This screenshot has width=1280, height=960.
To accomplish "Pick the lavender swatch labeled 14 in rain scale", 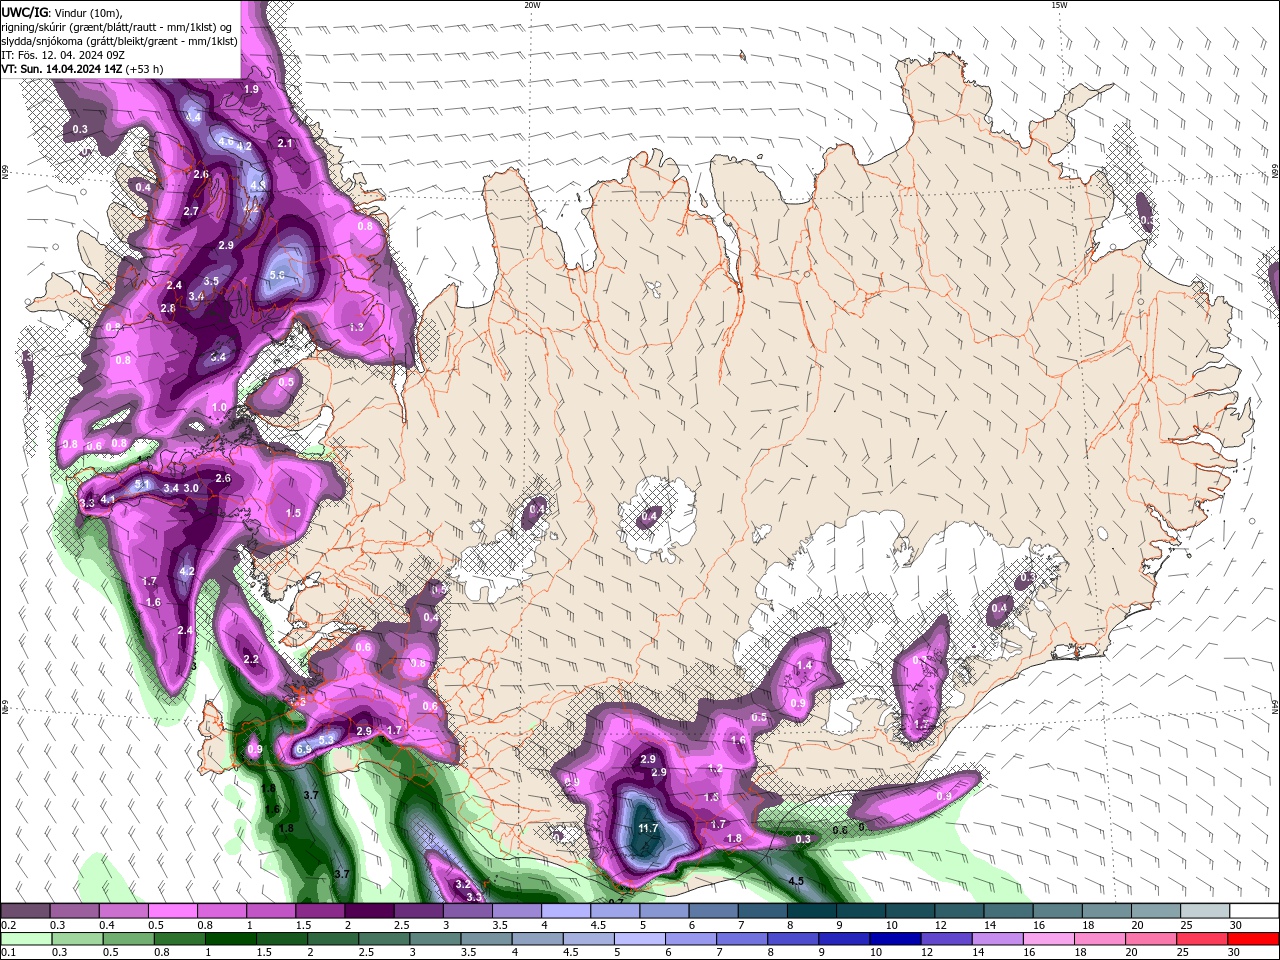I will point(998,939).
